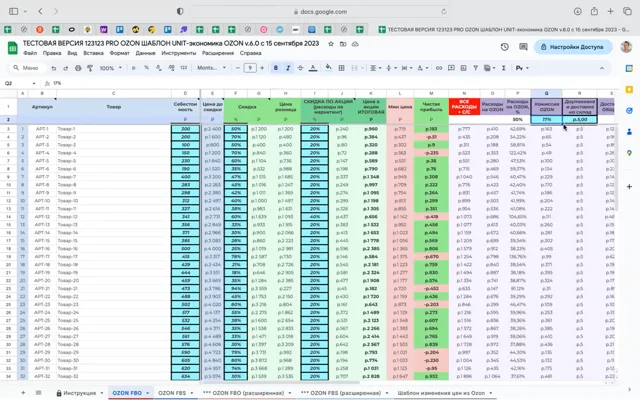Click the Insert chart icon
The height and width of the screenshot is (400, 640).
(x=463, y=68)
